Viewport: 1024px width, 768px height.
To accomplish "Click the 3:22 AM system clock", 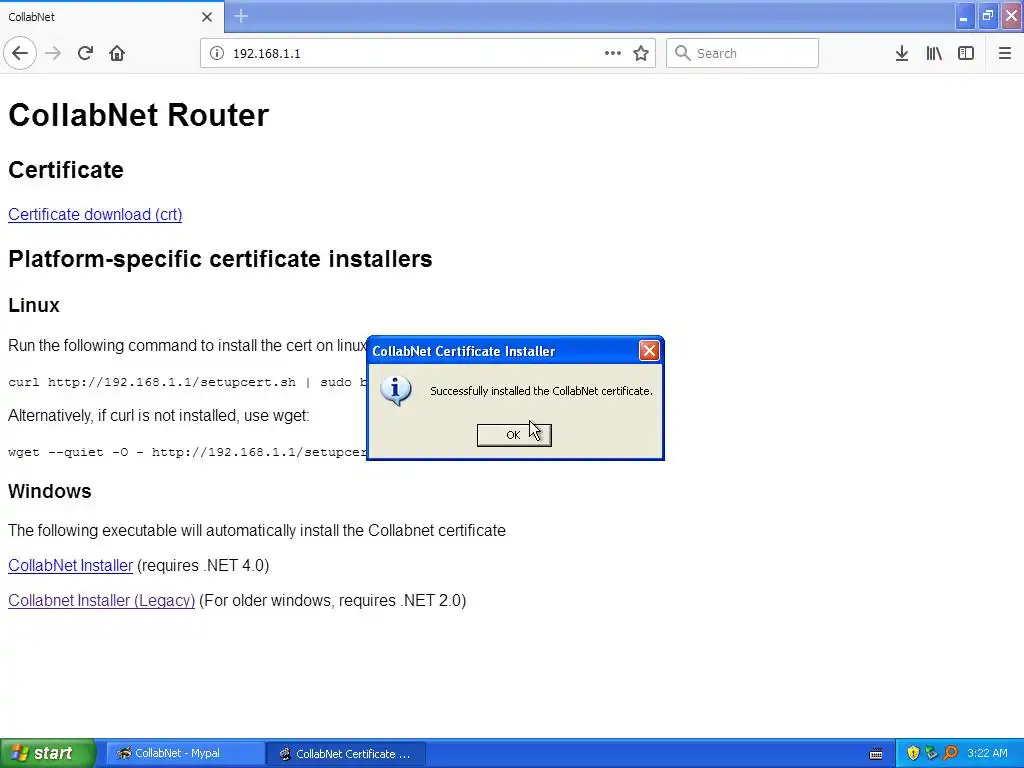I will click(987, 753).
